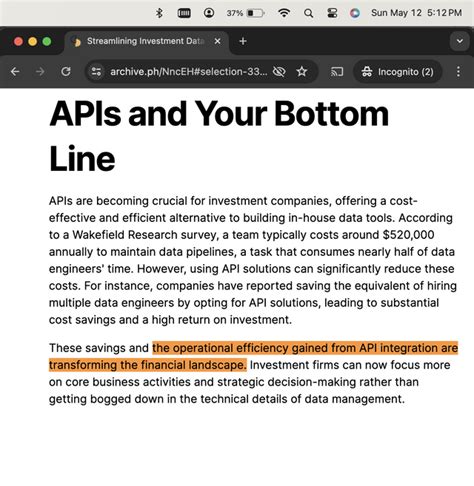Close the Streamlining Investment Data tab

pos(217,41)
